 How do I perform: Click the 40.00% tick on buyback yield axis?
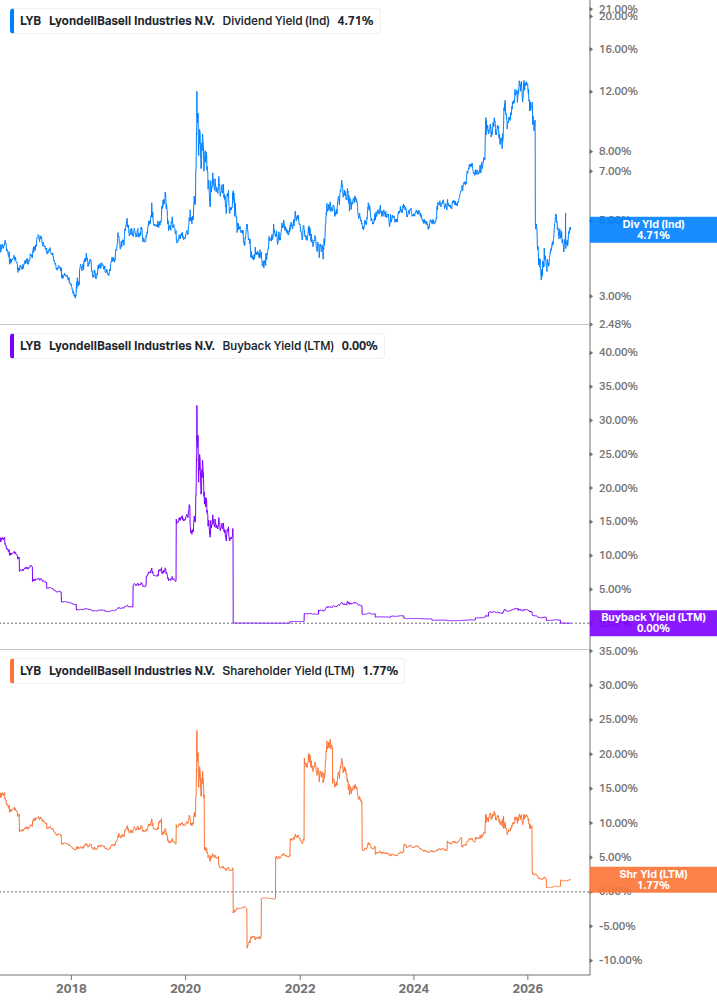pyautogui.click(x=618, y=353)
